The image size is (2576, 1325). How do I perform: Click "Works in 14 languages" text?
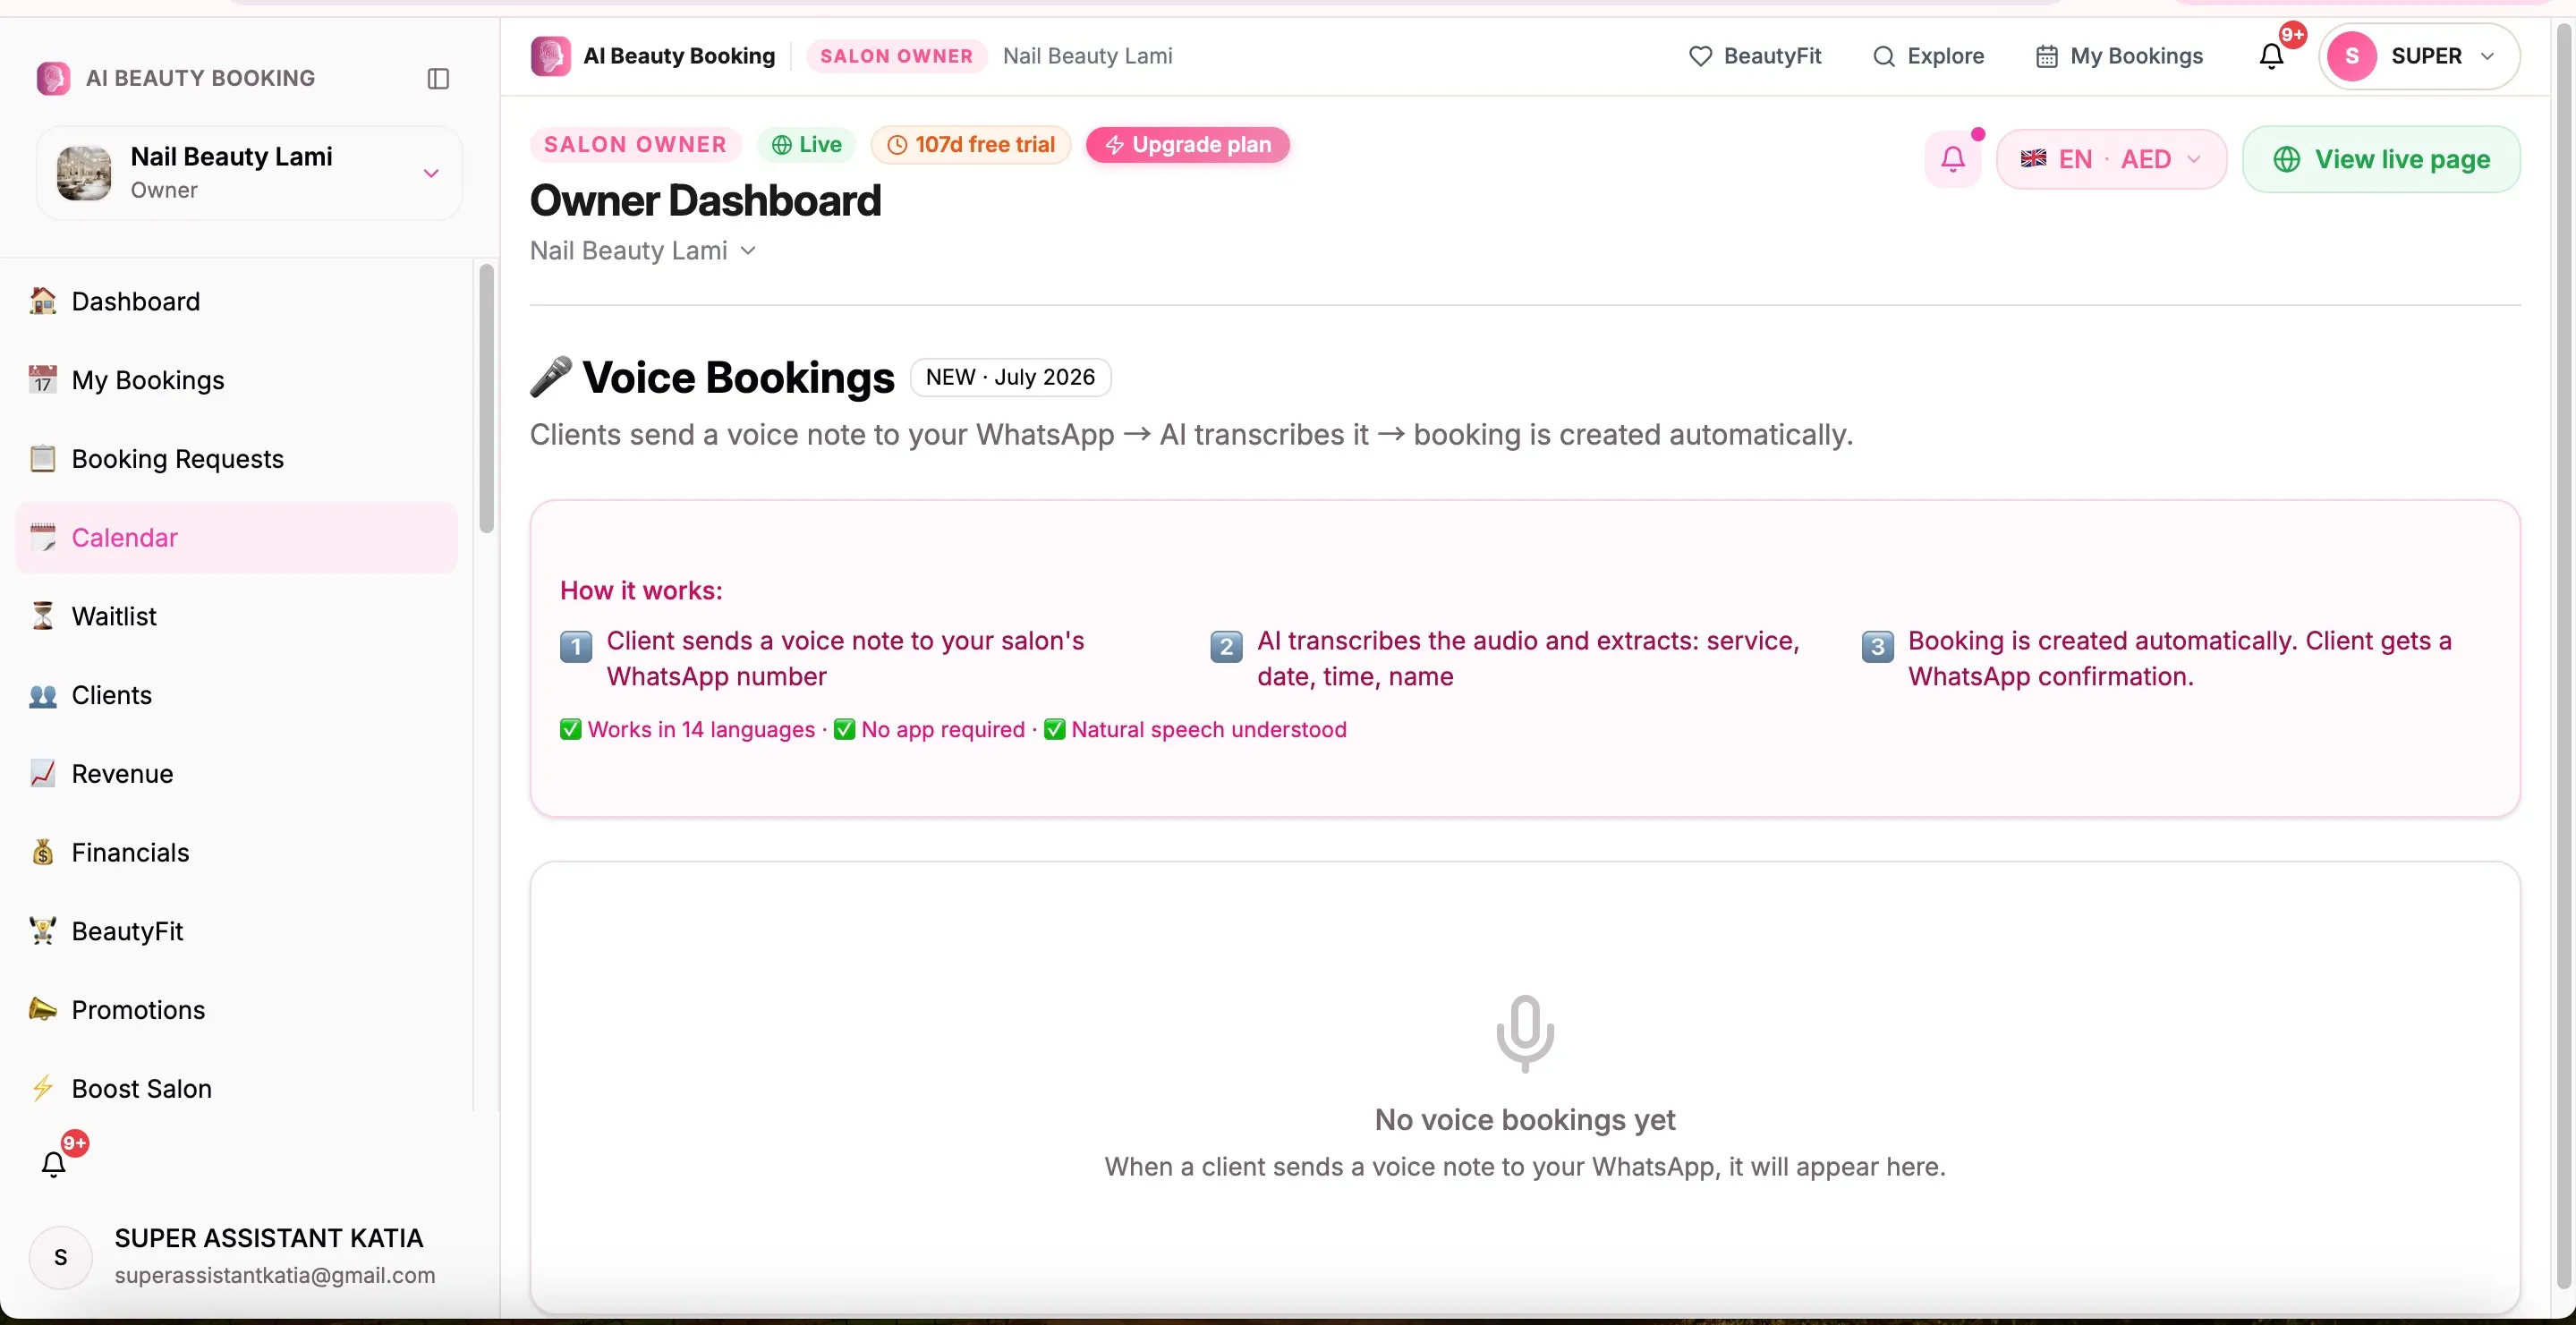click(x=701, y=729)
